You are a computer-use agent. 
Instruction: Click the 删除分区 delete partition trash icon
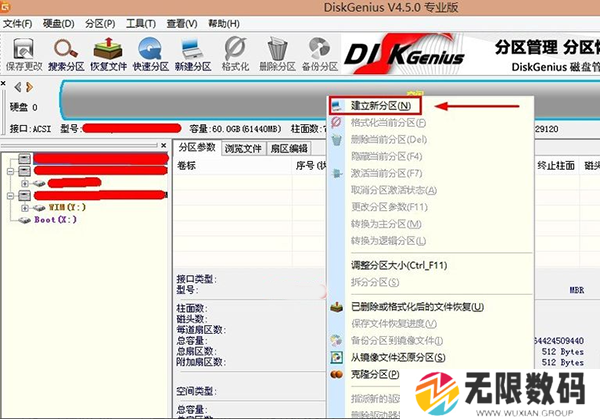click(x=277, y=54)
